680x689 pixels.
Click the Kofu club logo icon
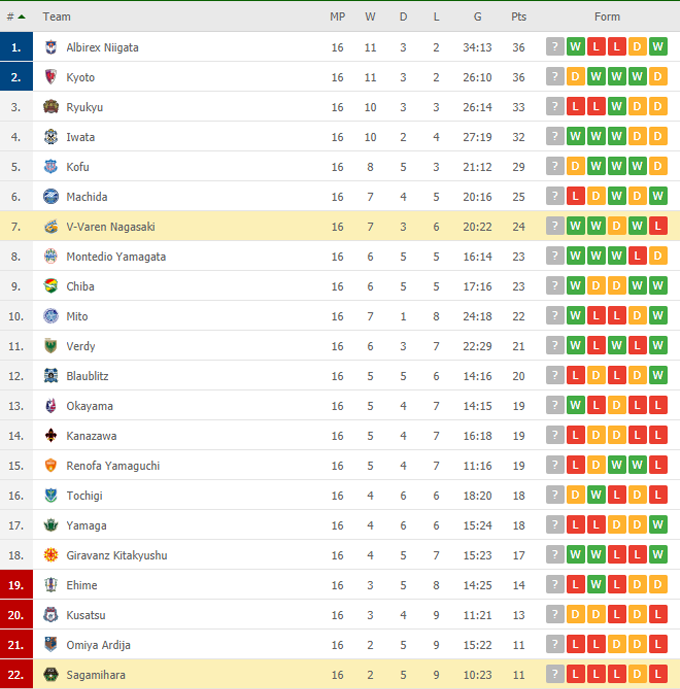[51, 167]
